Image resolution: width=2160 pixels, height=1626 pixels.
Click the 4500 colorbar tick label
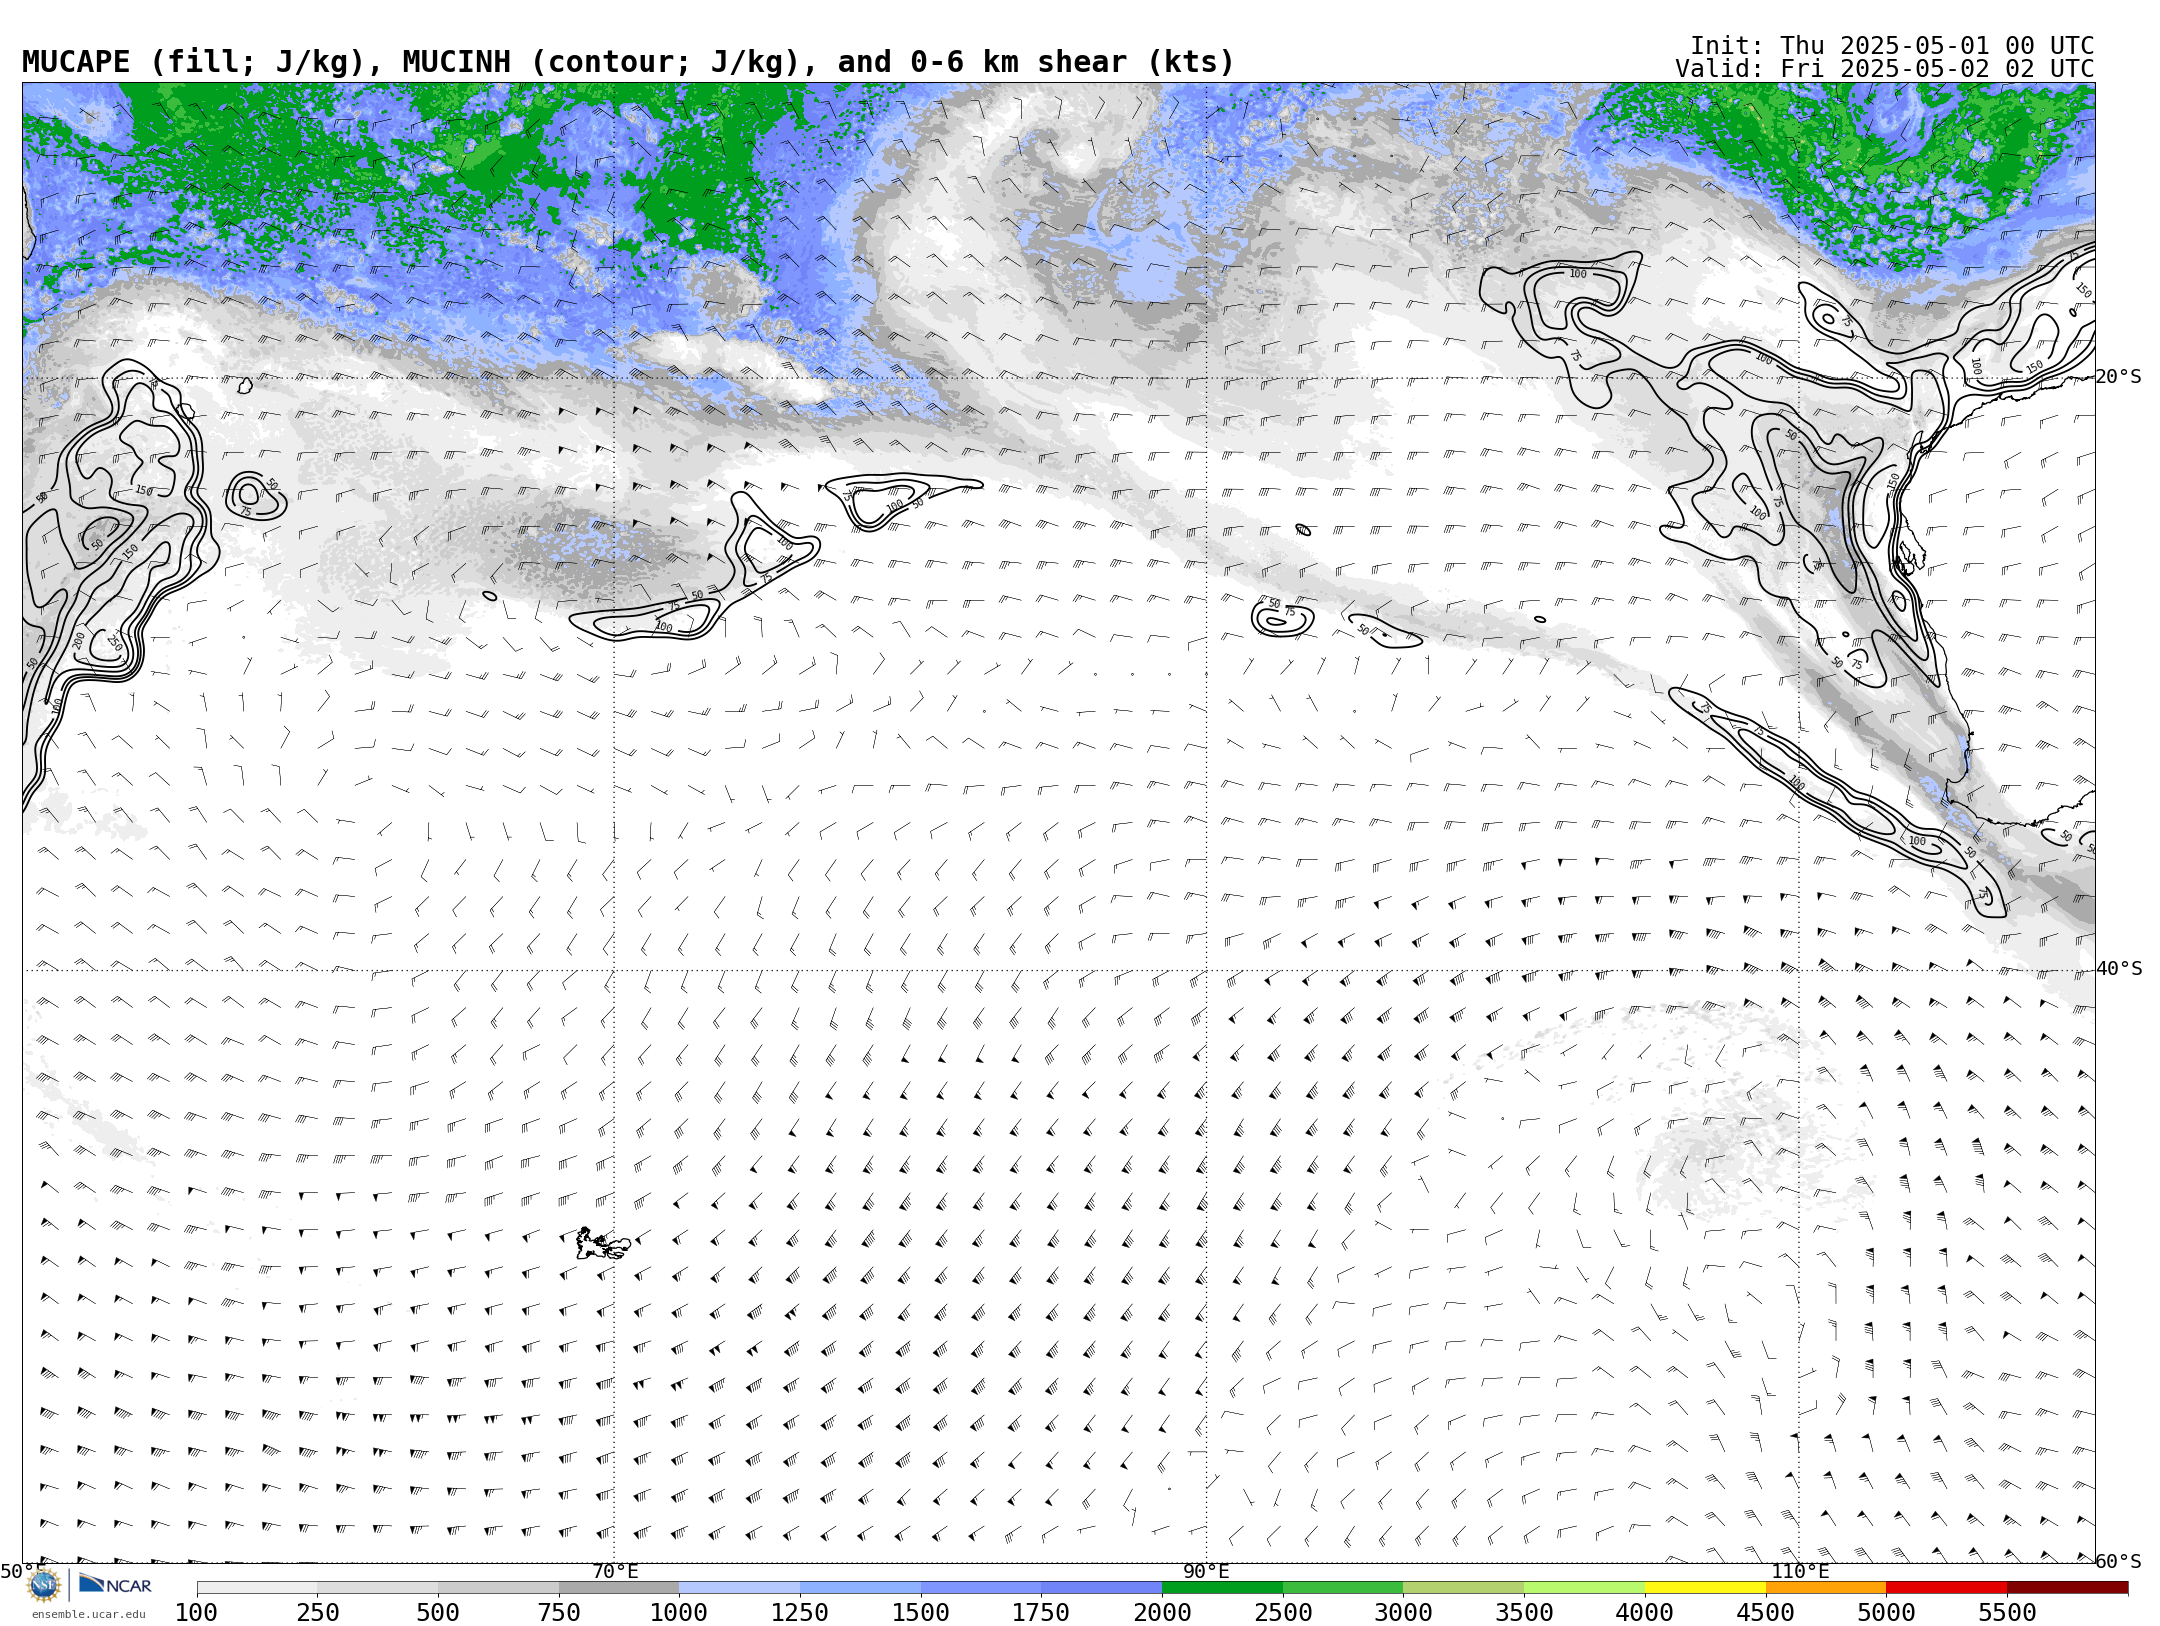click(1765, 1613)
